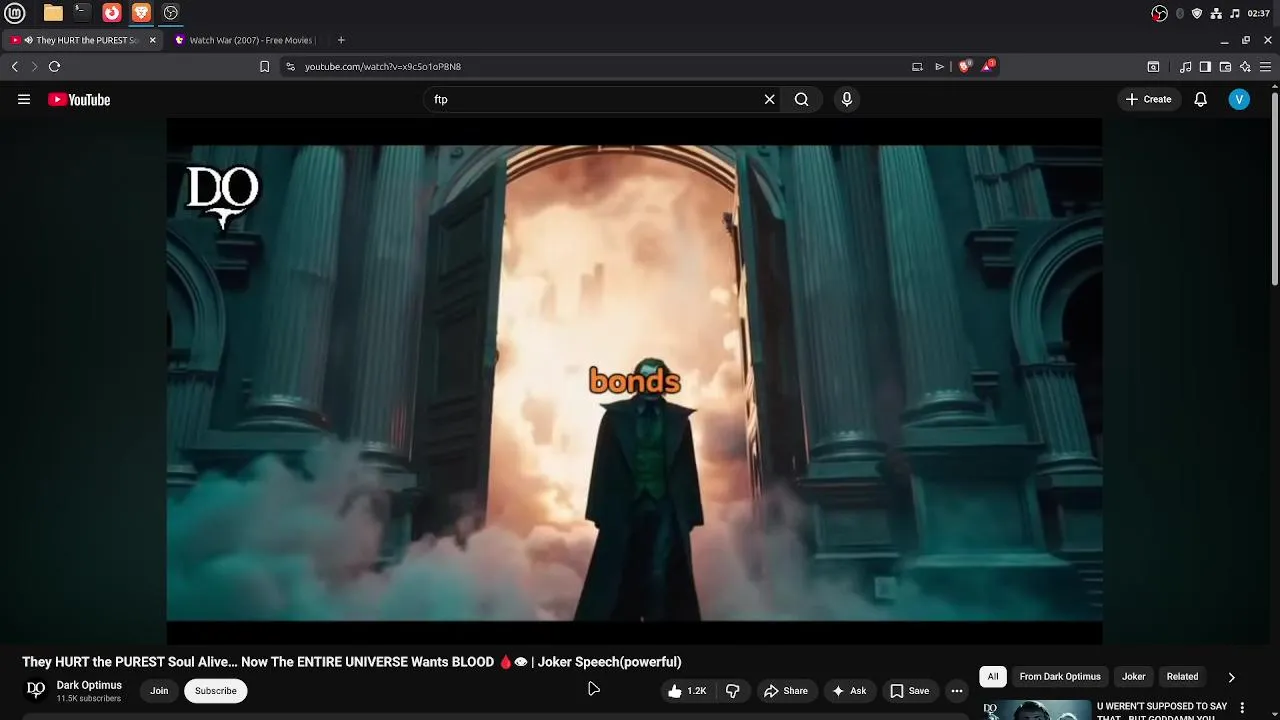Share this video
Viewport: 1280px width, 720px height.
tap(786, 691)
